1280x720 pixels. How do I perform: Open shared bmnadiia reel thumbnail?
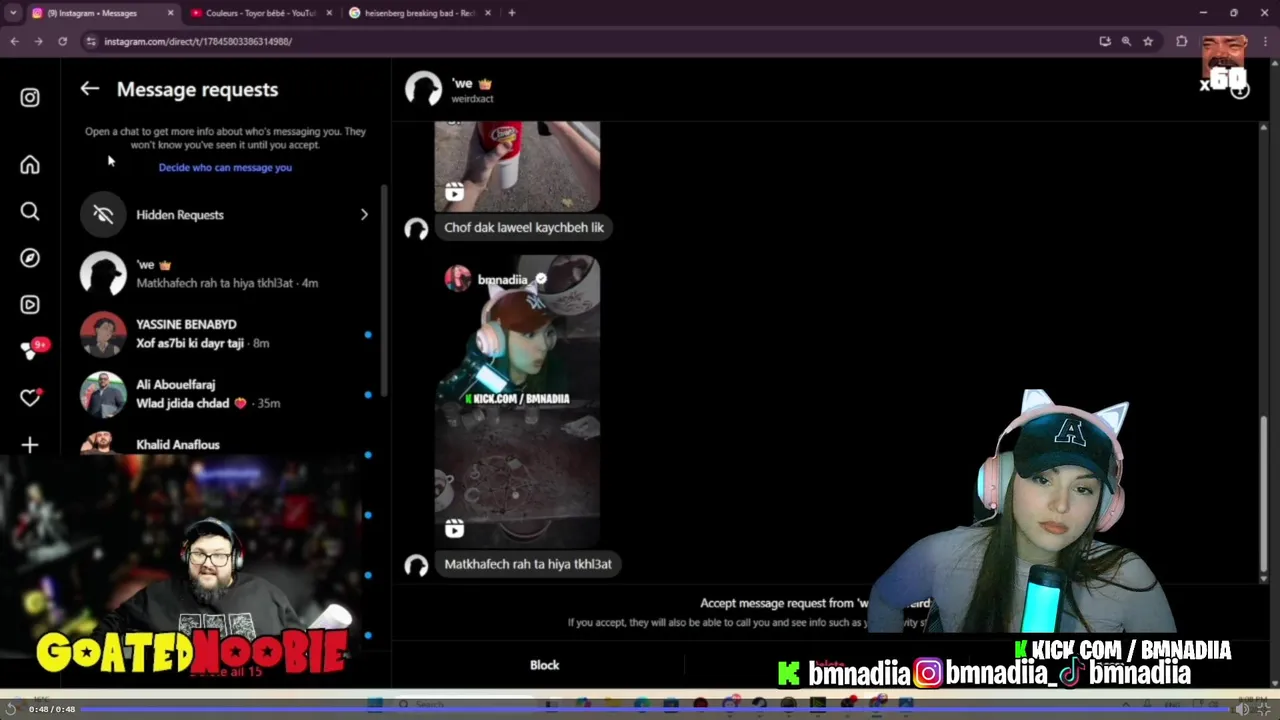(517, 401)
